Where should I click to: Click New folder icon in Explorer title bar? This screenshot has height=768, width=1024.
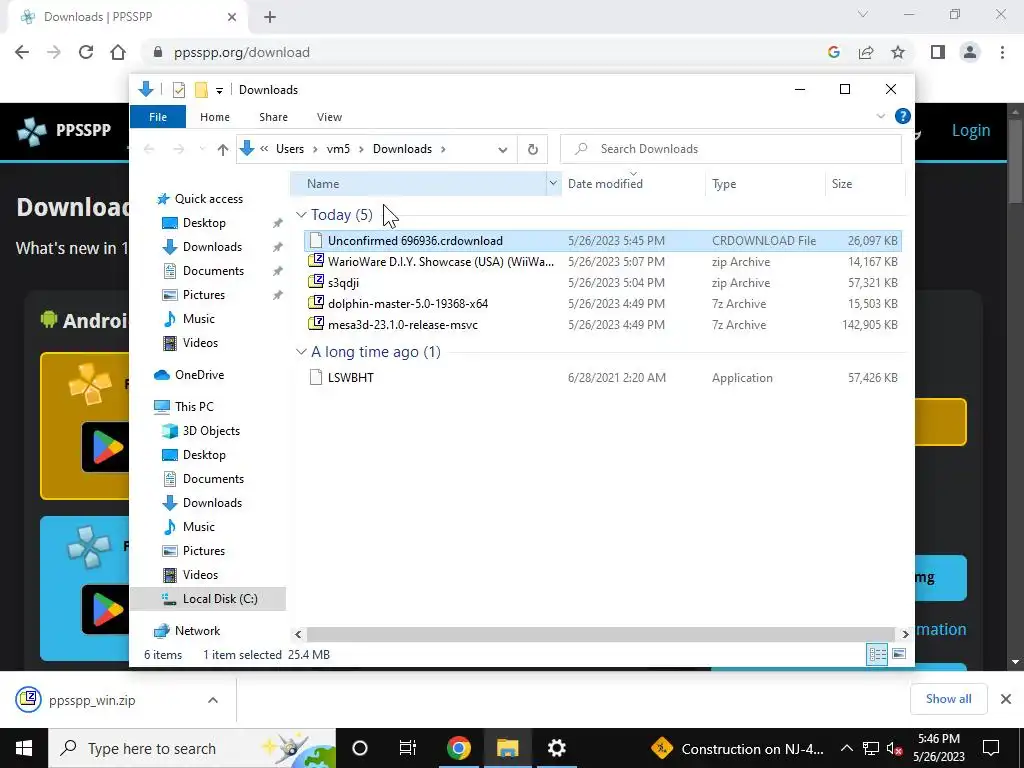201,89
